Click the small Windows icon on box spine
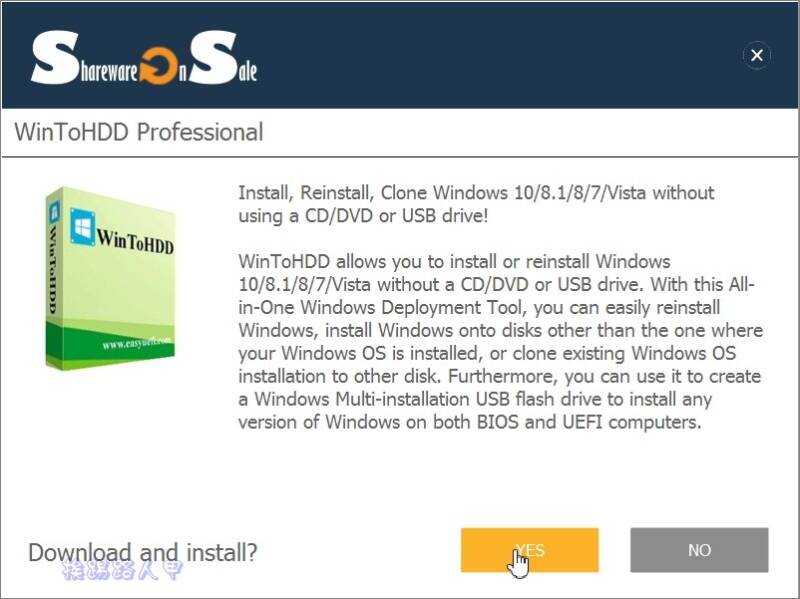800x599 pixels. [54, 211]
